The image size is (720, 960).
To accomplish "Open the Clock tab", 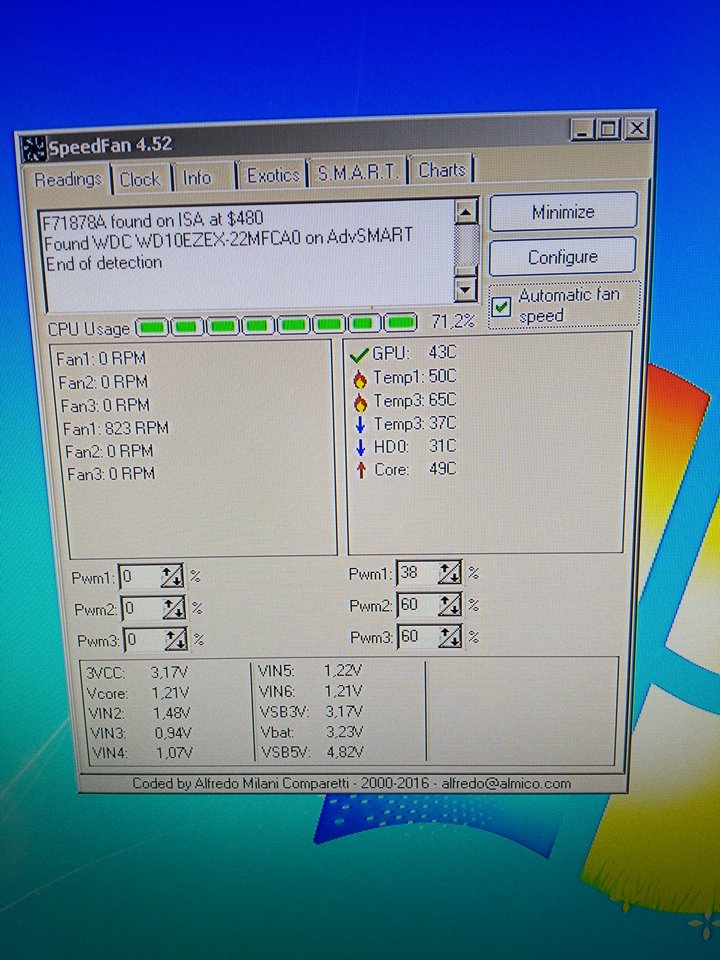I will click(x=140, y=179).
